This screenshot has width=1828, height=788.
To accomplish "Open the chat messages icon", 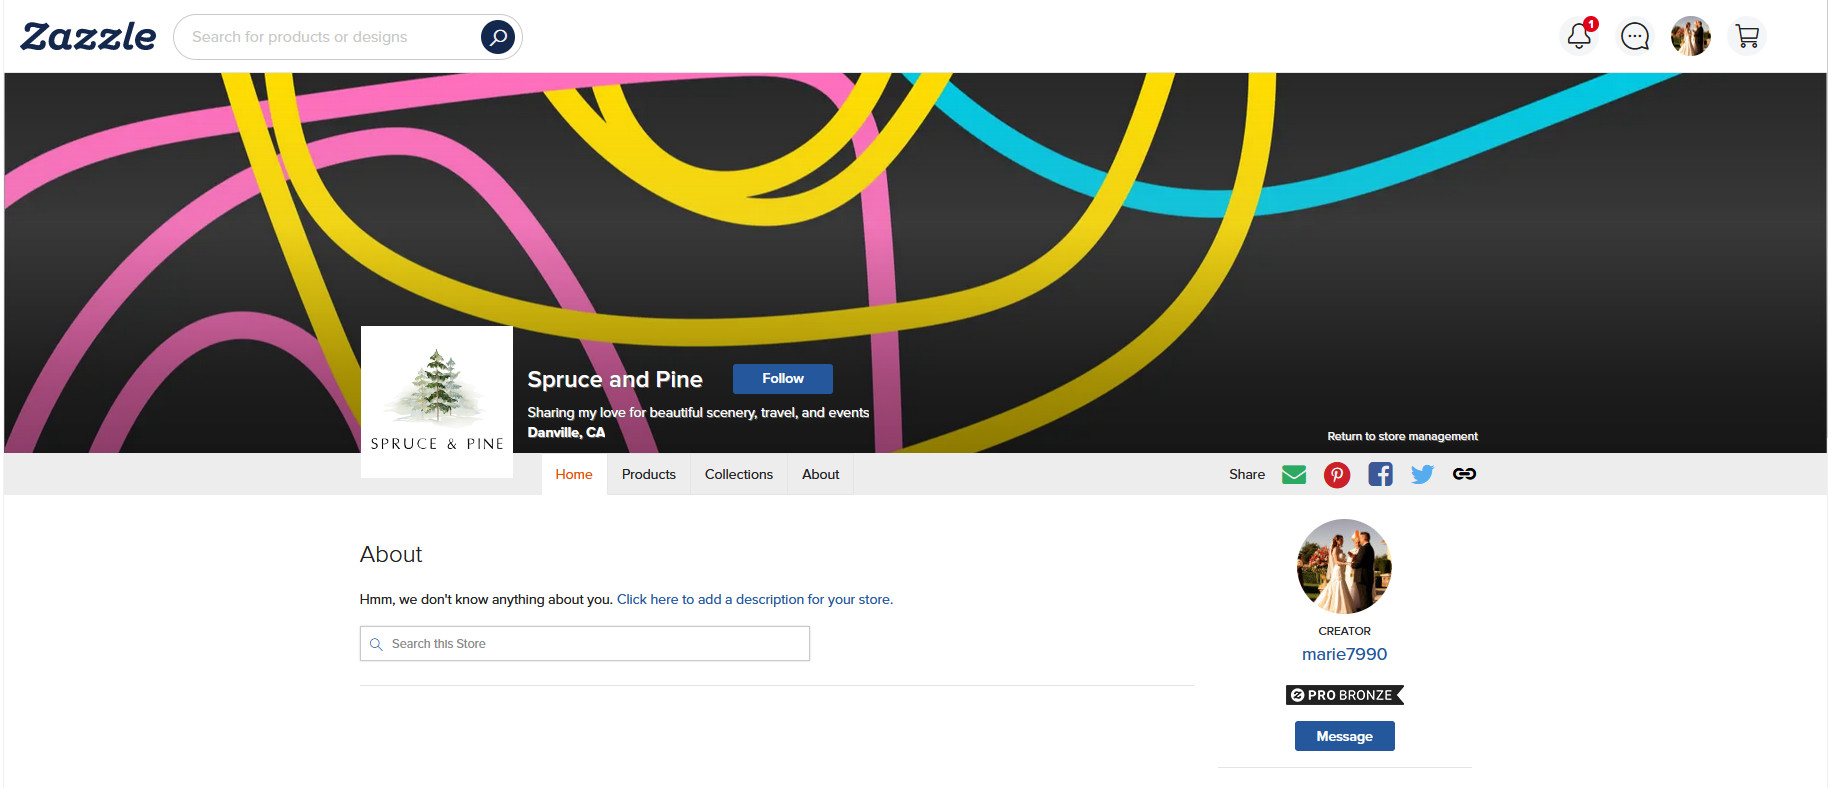I will 1635,37.
